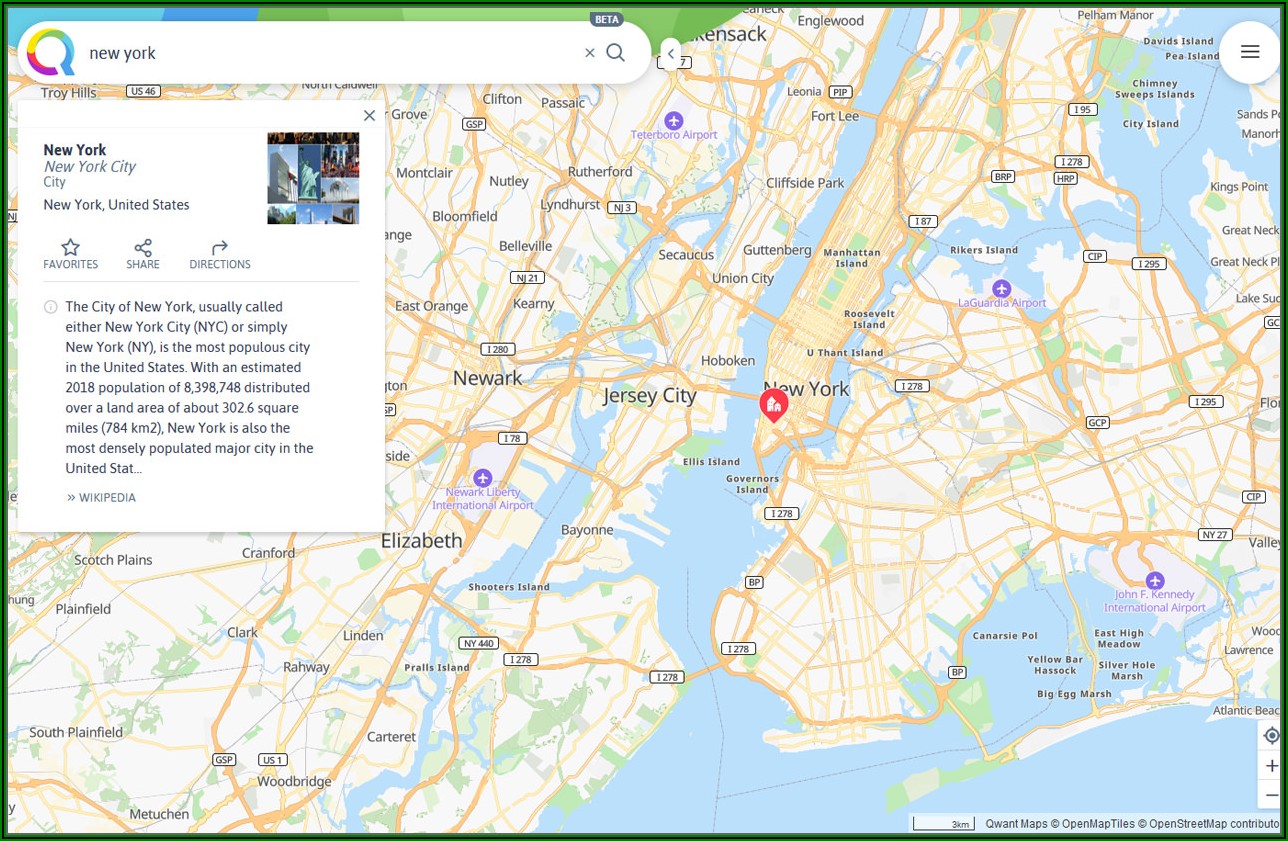Click the Manhattan Island label
The image size is (1288, 841).
coord(851,258)
